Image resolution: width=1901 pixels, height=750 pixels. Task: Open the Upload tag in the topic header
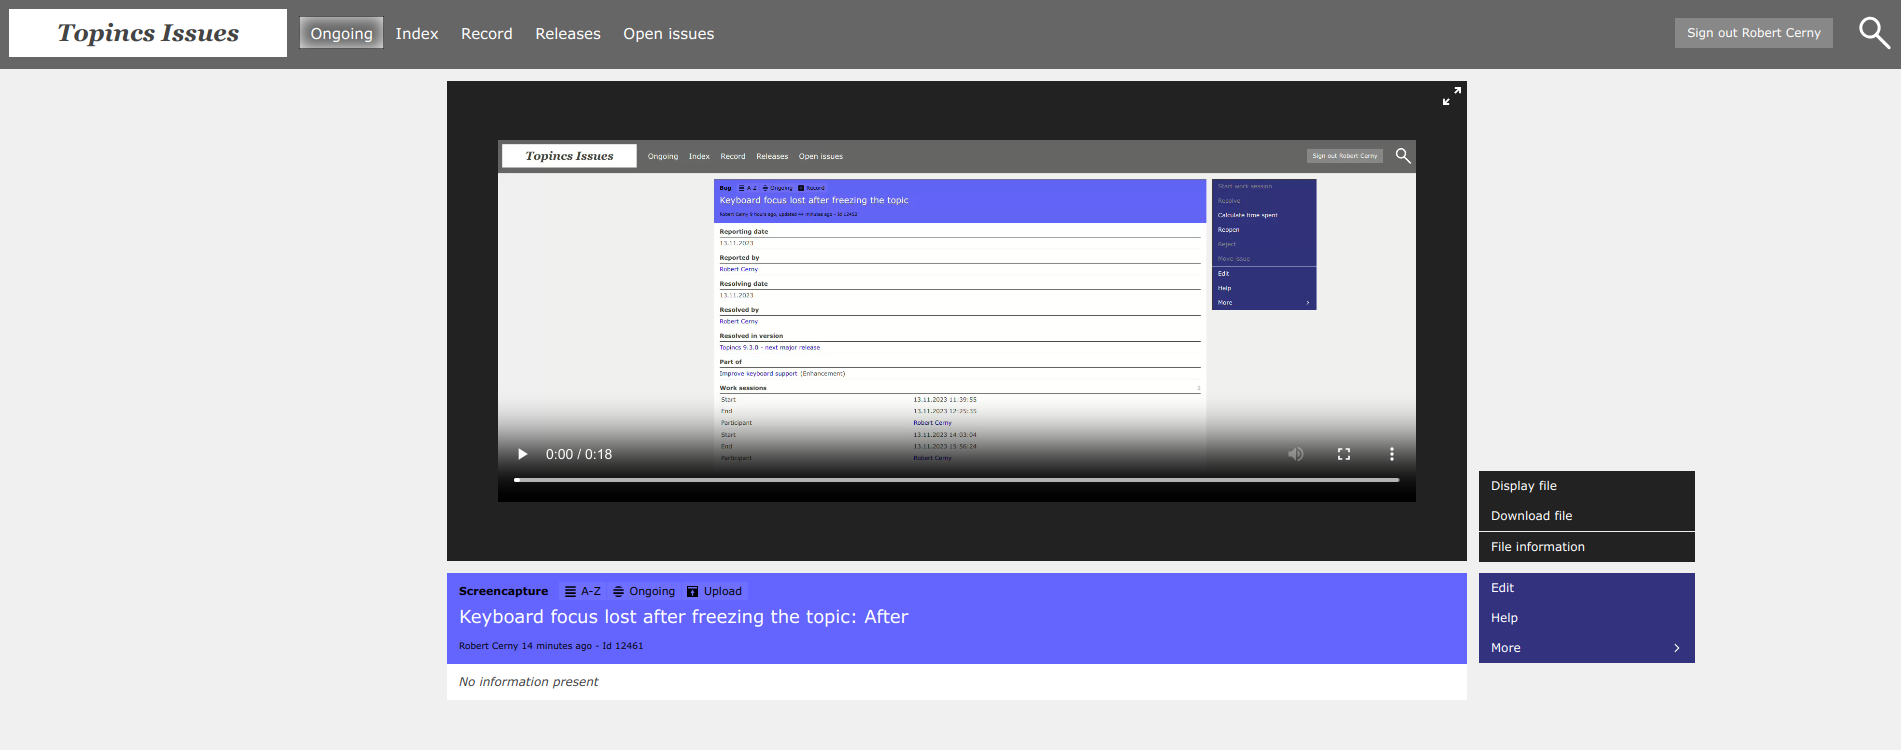coord(714,591)
